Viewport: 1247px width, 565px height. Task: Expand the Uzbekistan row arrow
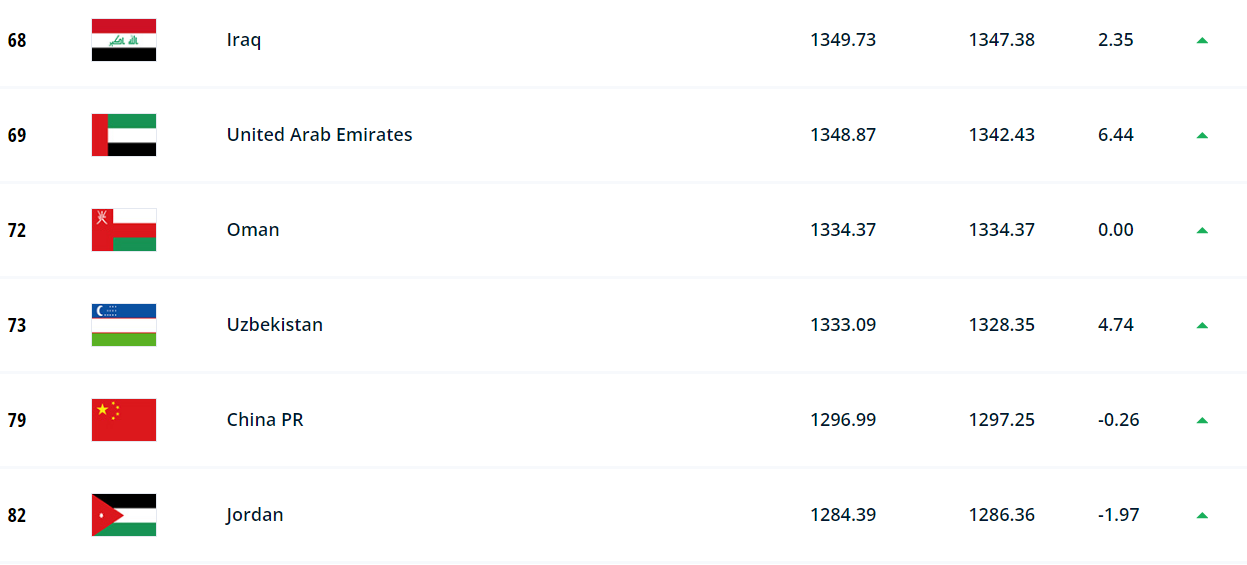click(x=1202, y=325)
